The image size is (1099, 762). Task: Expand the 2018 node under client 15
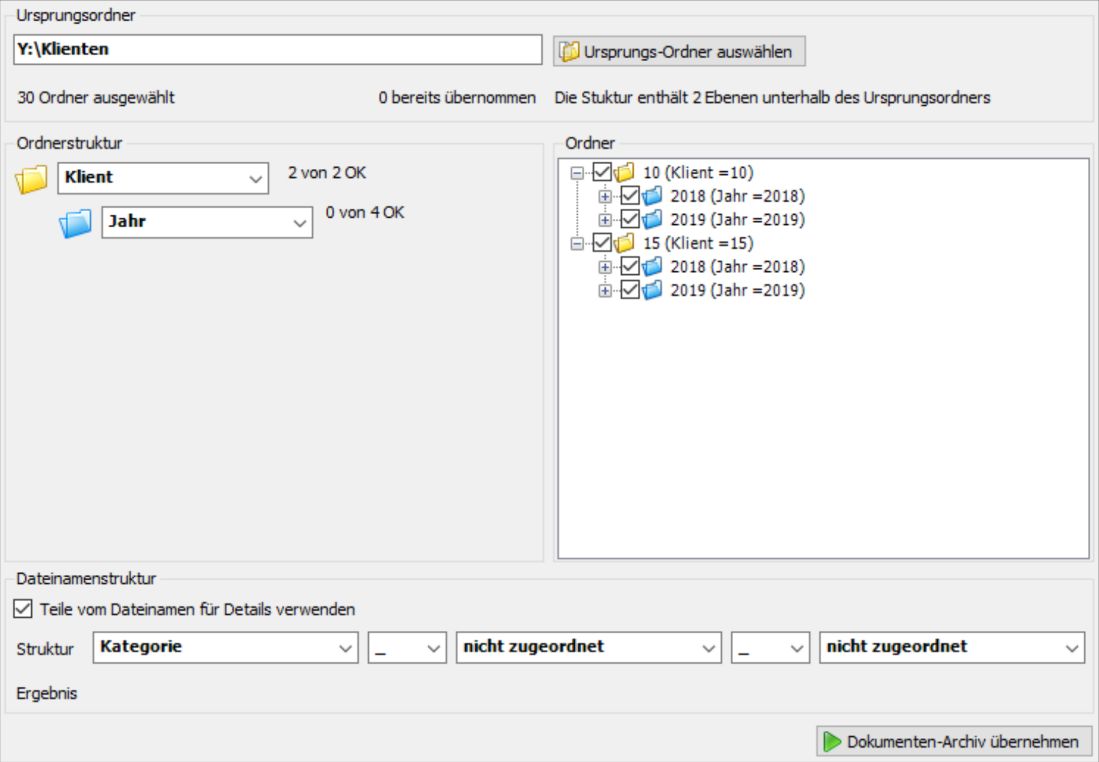(x=604, y=267)
